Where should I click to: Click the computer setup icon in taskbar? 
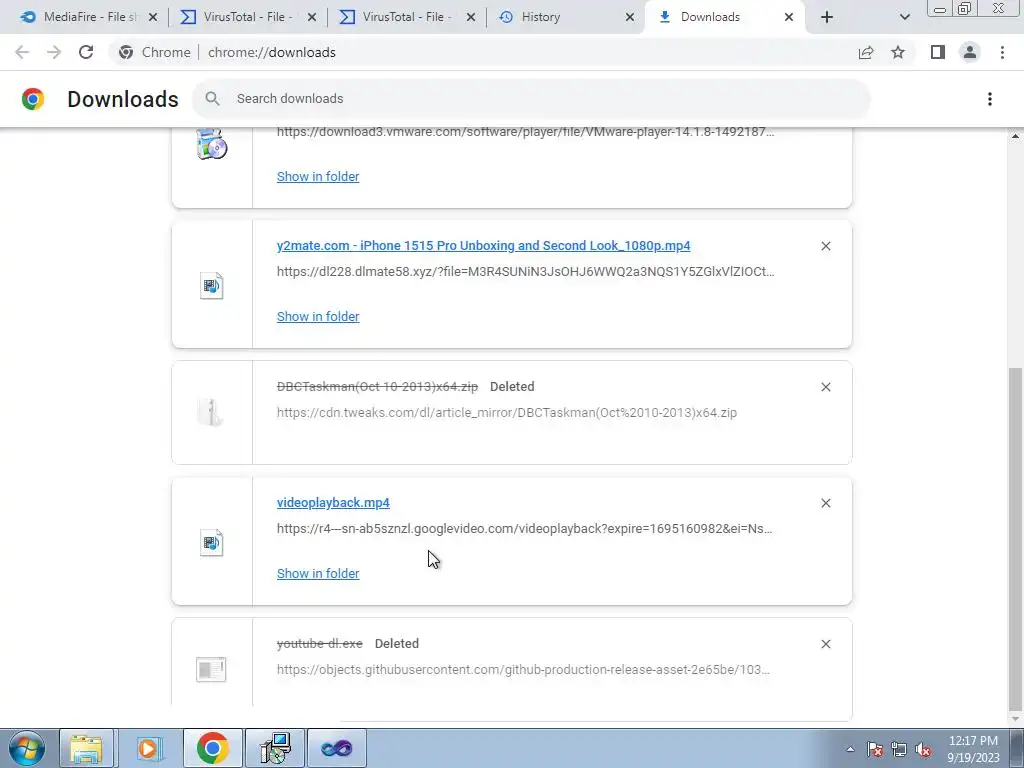(274, 748)
